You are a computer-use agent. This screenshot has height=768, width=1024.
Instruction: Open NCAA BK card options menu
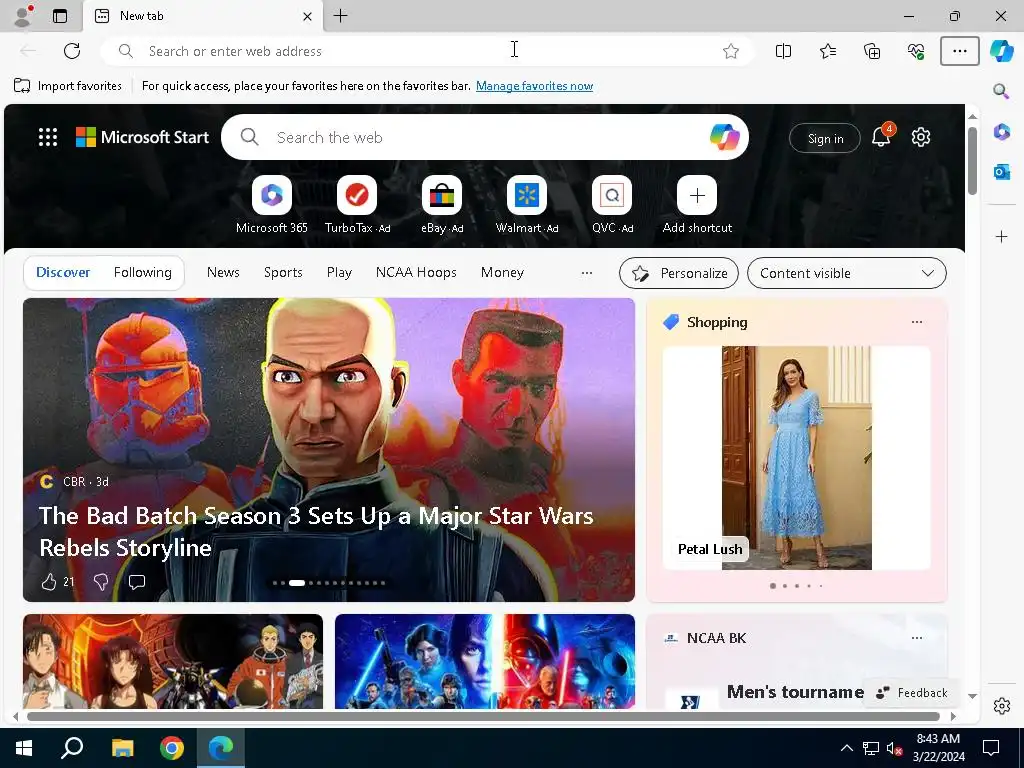point(917,638)
